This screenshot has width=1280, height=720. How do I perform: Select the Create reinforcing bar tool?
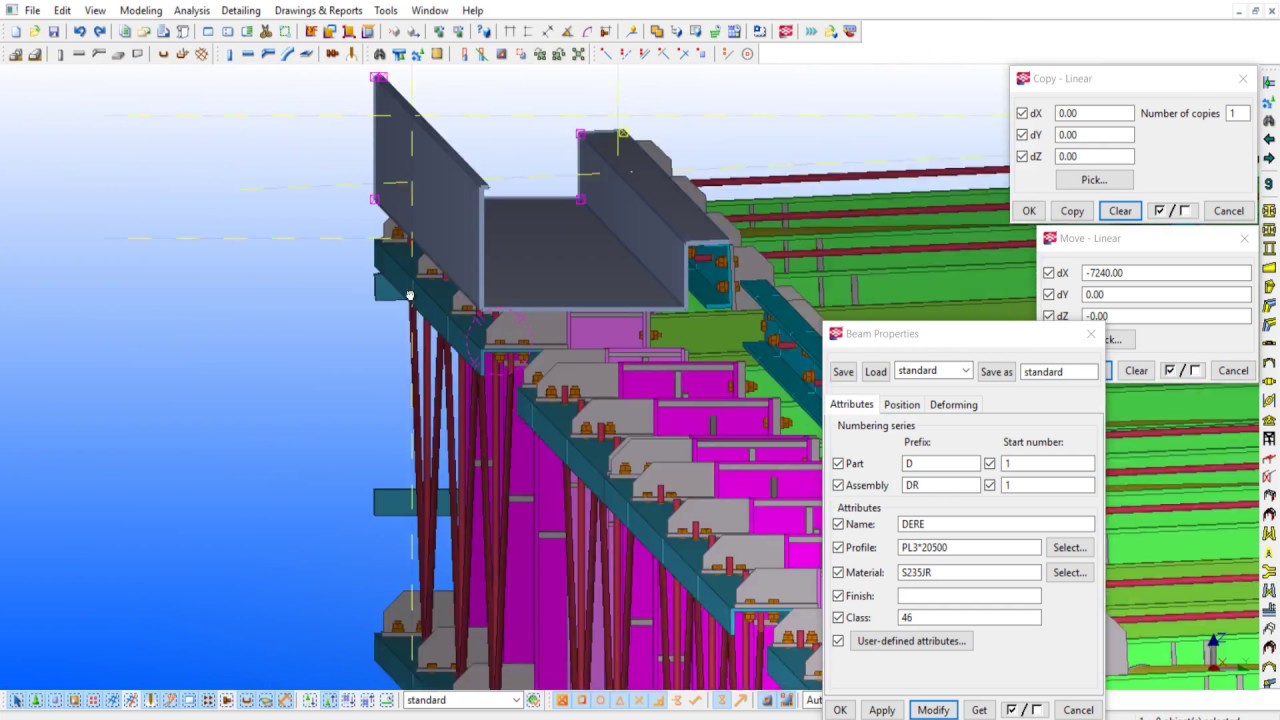pos(163,54)
